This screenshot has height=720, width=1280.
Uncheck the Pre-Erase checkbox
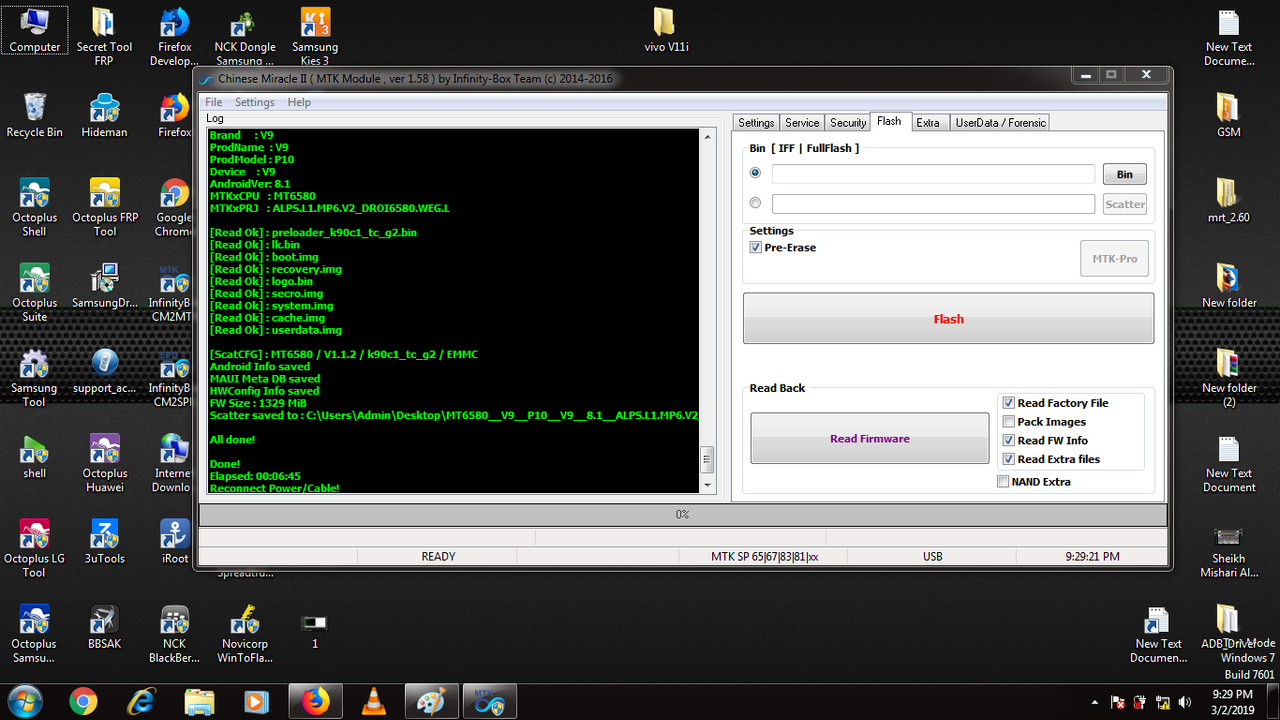[x=756, y=247]
